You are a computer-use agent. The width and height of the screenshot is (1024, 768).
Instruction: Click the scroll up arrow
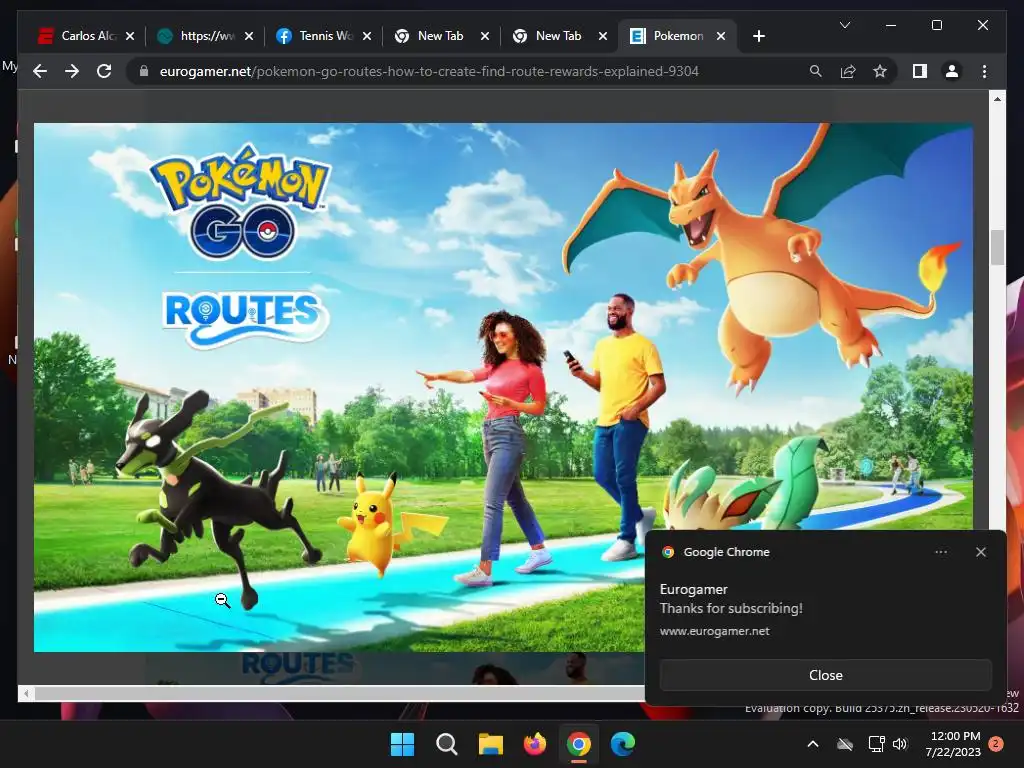click(x=997, y=99)
